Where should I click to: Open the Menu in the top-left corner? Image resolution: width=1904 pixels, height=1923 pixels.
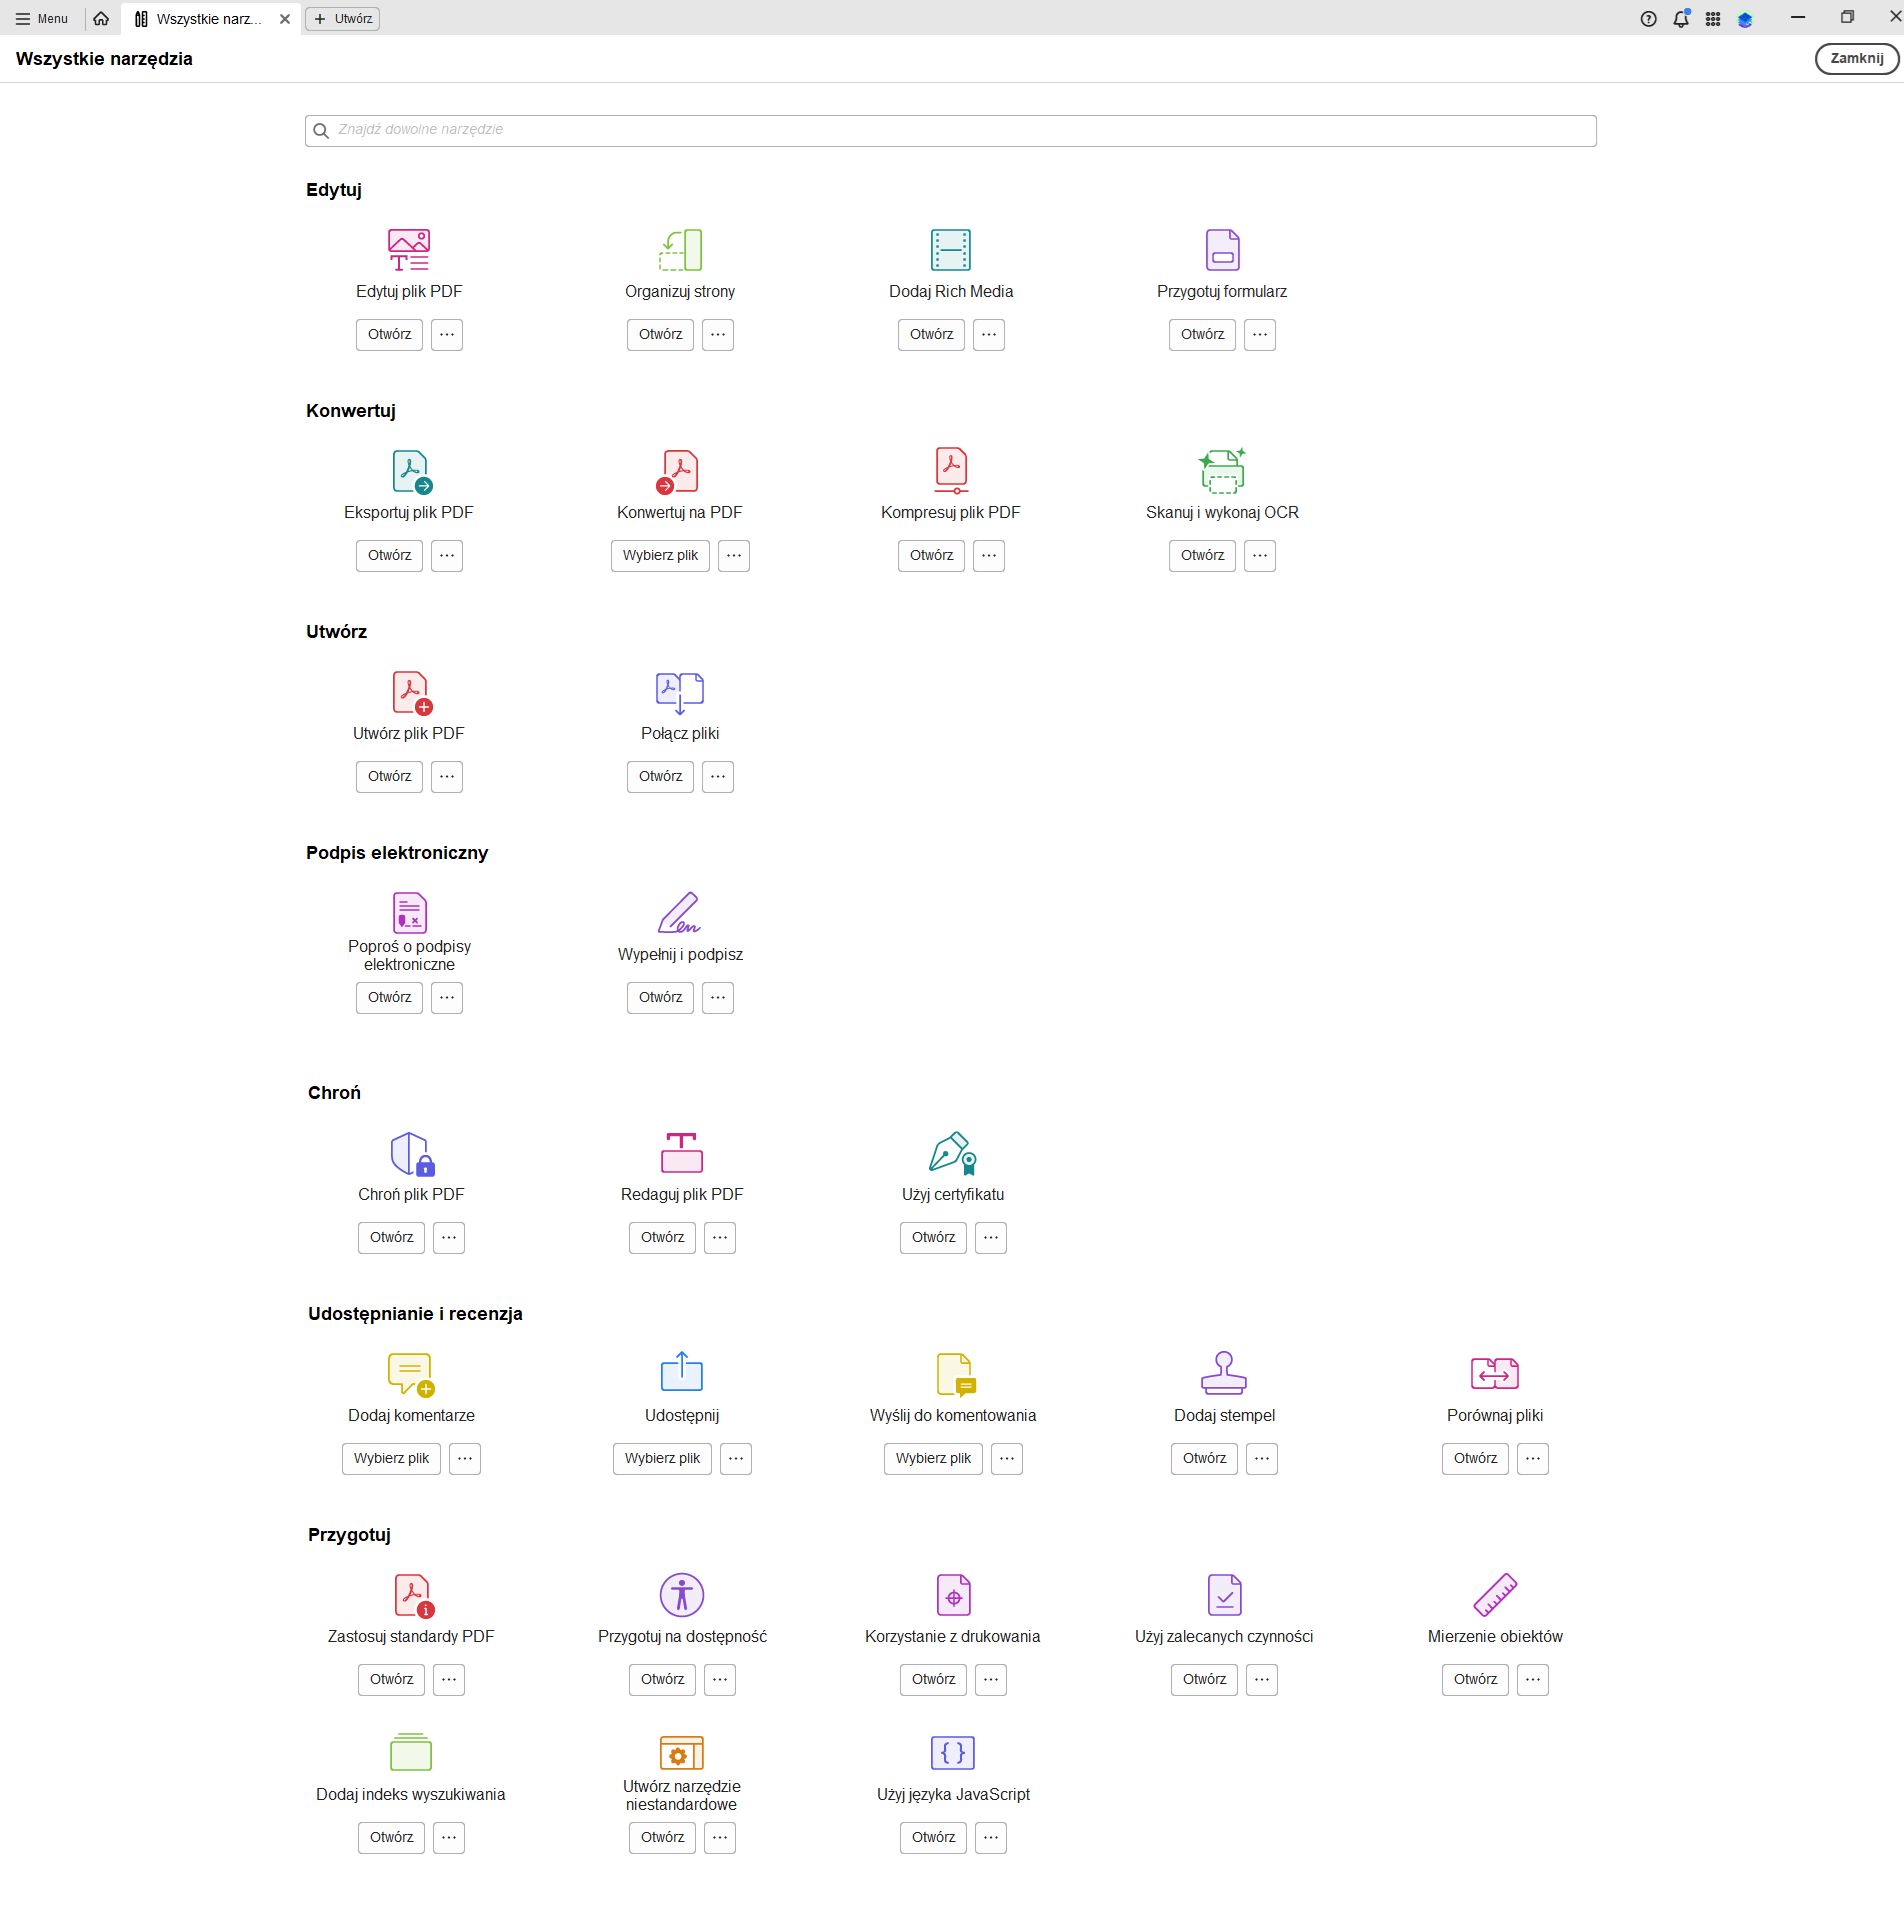pos(40,18)
